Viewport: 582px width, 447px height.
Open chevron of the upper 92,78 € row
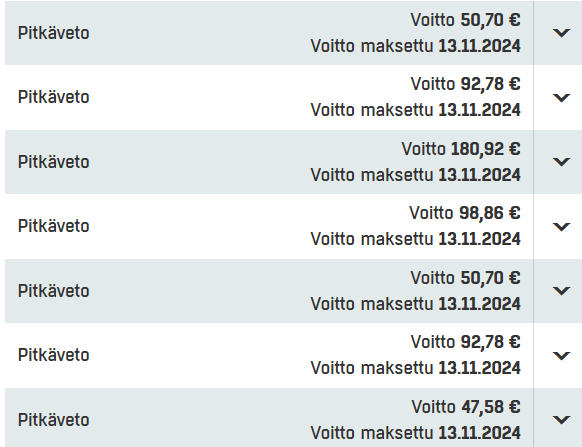(x=561, y=98)
